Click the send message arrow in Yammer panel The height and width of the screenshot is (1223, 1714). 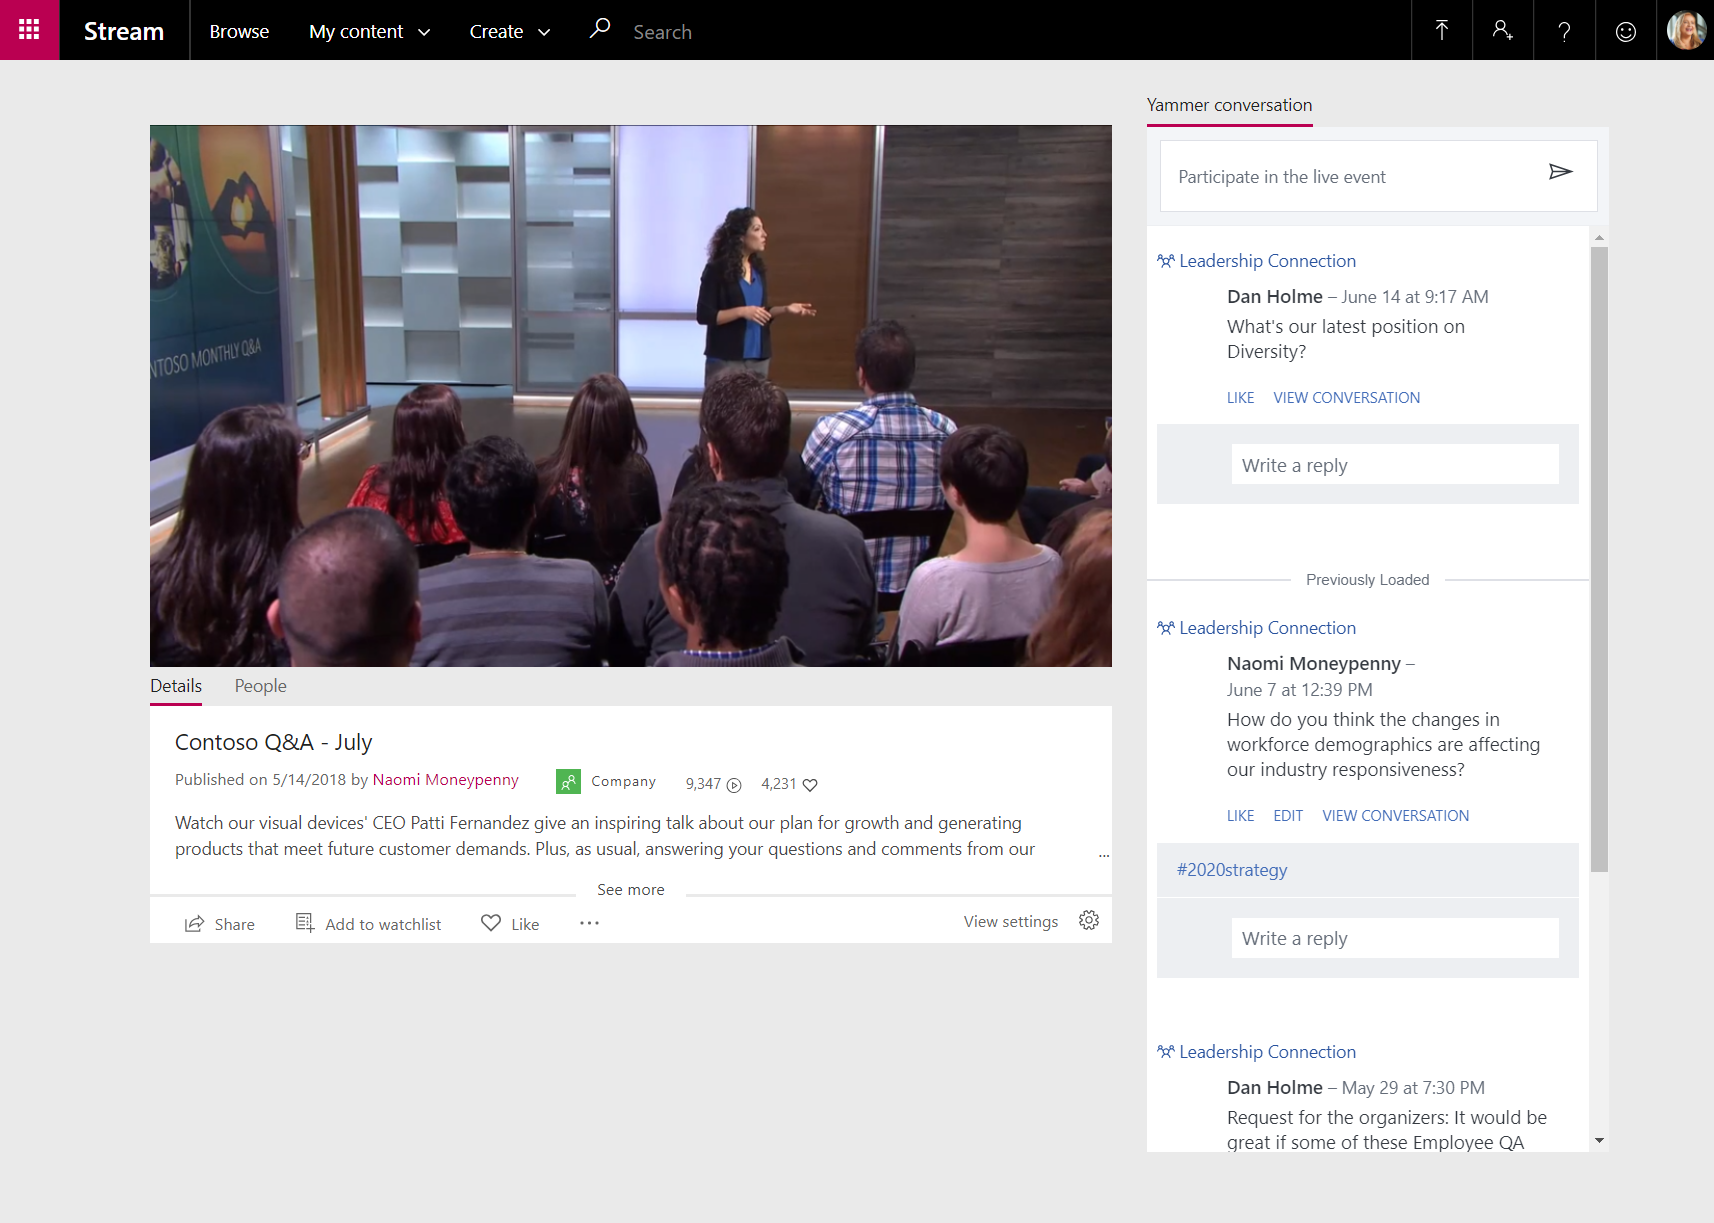coord(1561,172)
